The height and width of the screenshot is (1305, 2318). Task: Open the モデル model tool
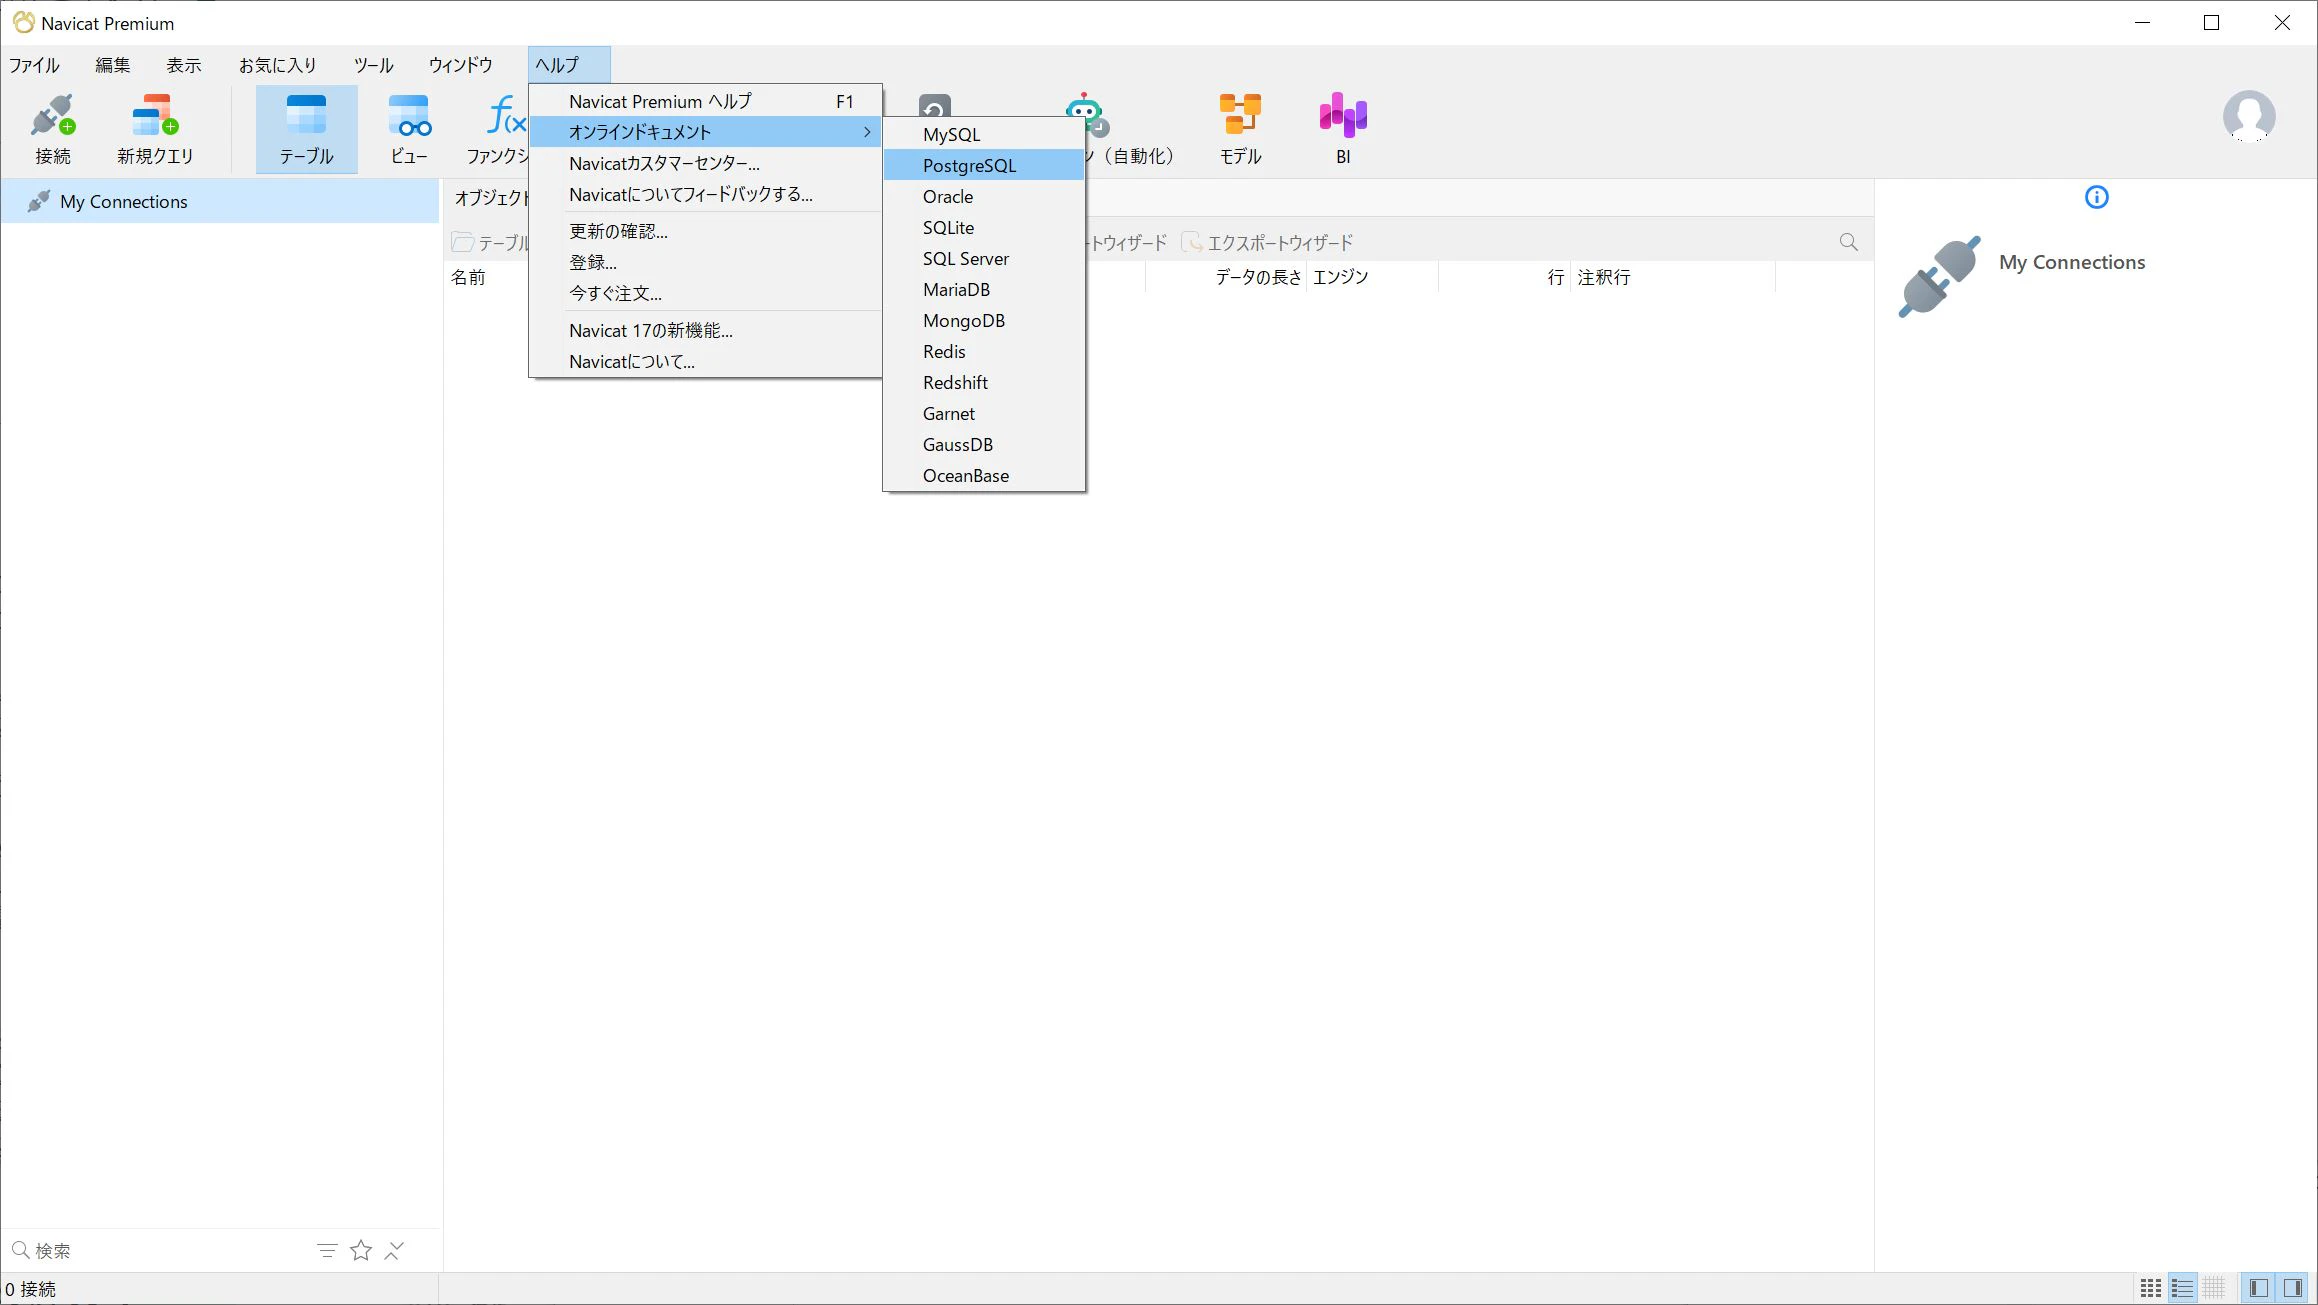click(1240, 128)
